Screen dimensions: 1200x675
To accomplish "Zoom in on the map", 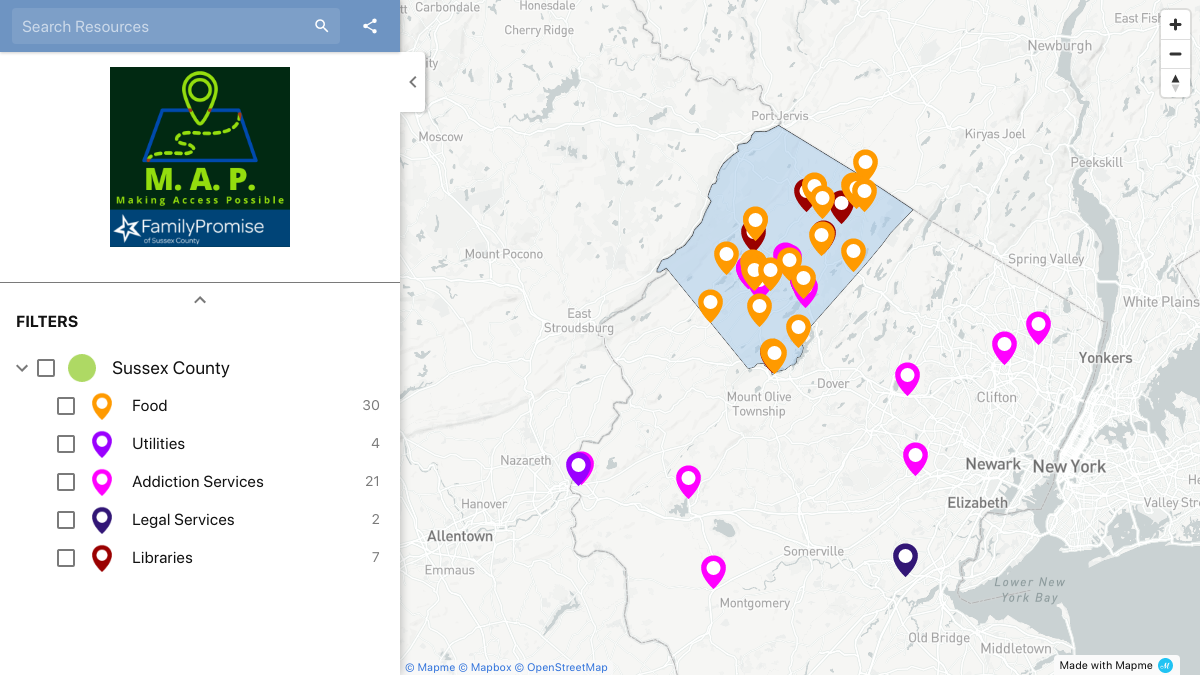I will pos(1176,26).
